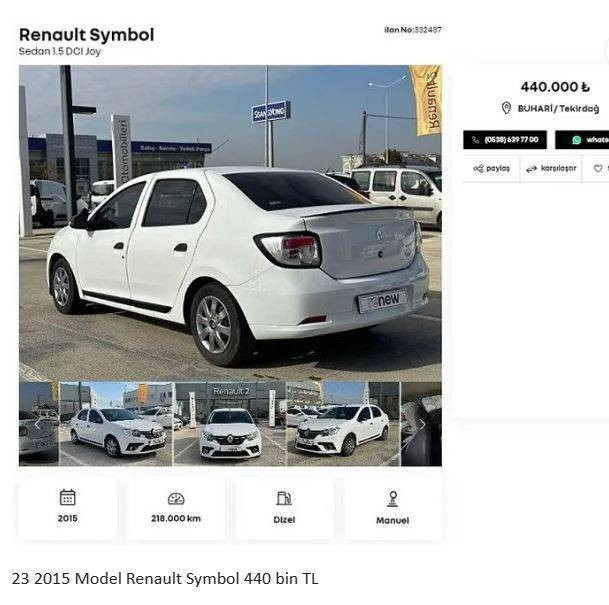Click the calendar year icon
Viewport: 609px width, 605px height.
[x=68, y=497]
